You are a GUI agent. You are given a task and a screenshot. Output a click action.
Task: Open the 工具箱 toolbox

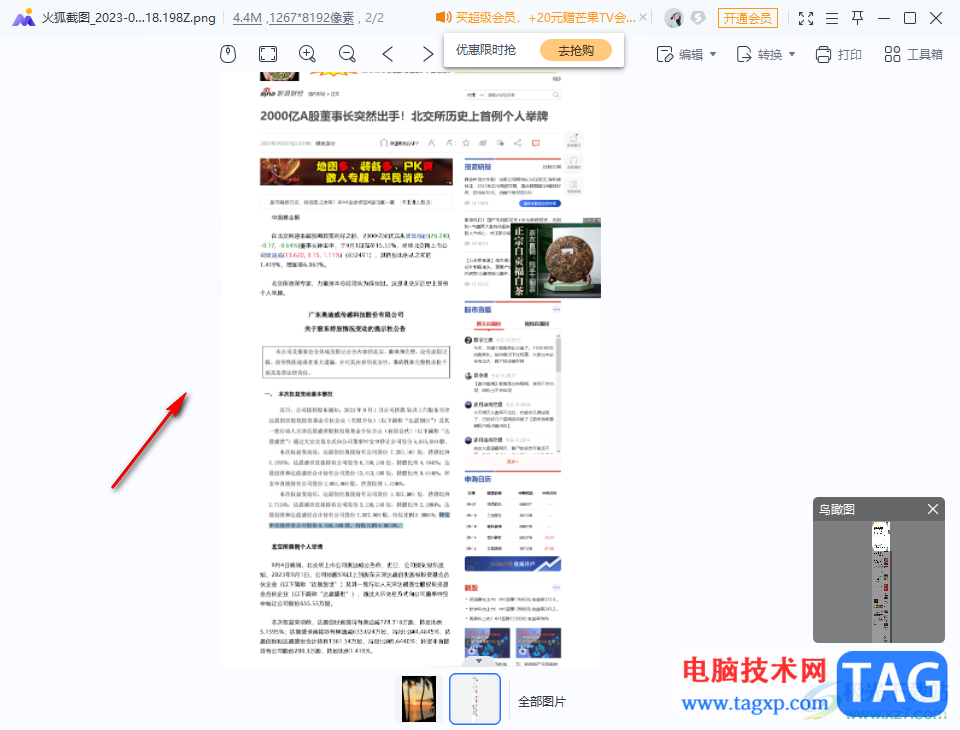tap(913, 55)
